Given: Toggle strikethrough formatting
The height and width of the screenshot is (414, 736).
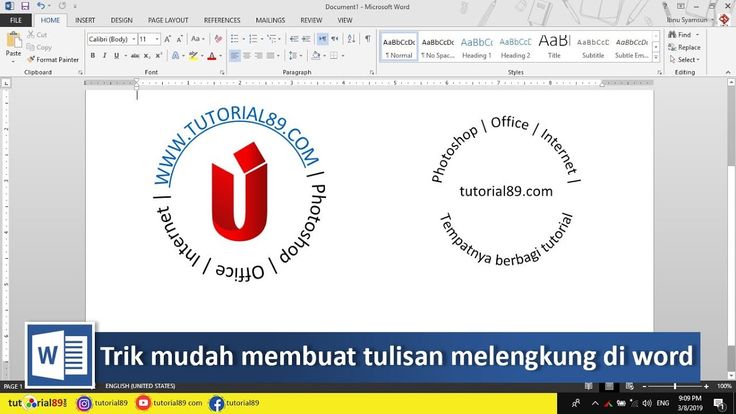Looking at the screenshot, I should [135, 56].
